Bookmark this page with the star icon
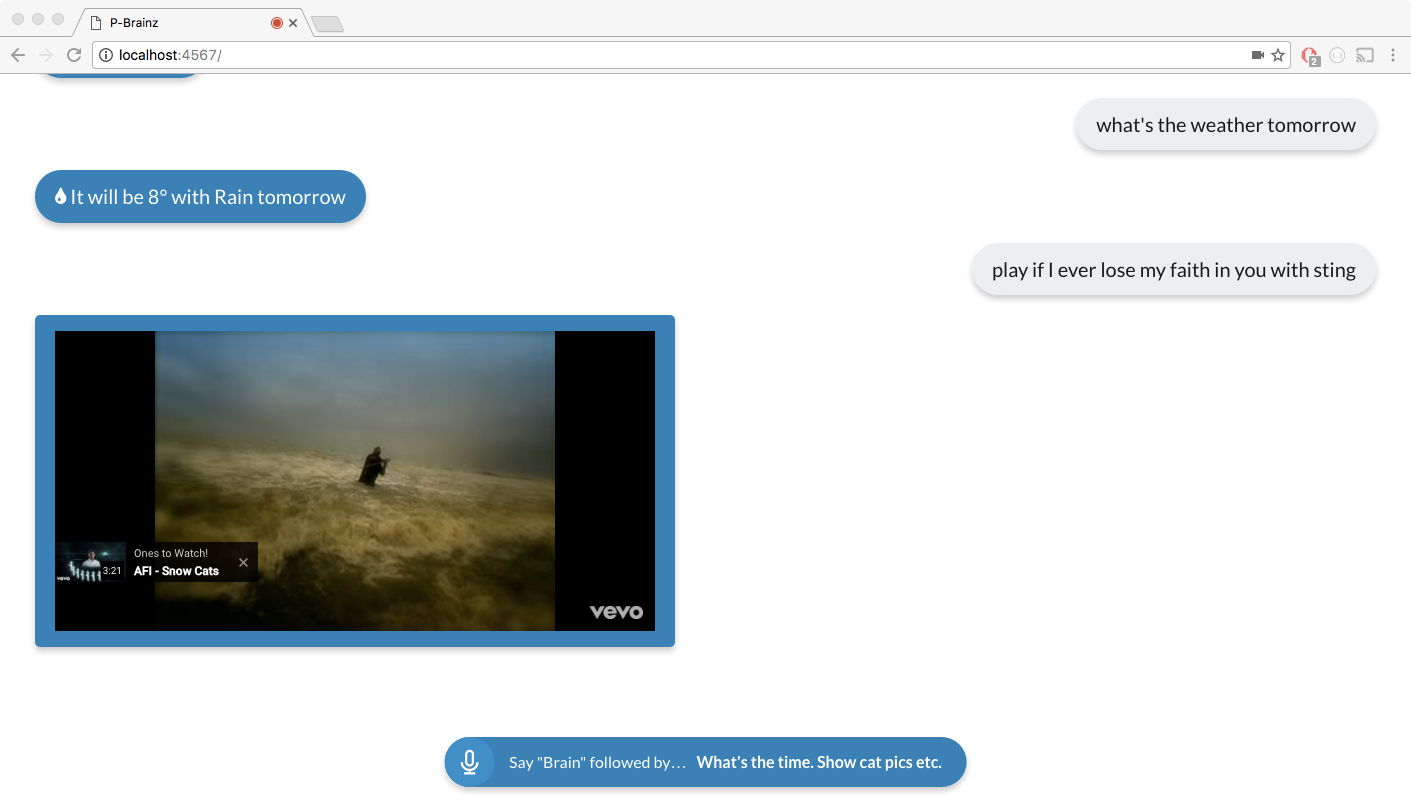Image resolution: width=1411 pixels, height=807 pixels. click(x=1278, y=55)
